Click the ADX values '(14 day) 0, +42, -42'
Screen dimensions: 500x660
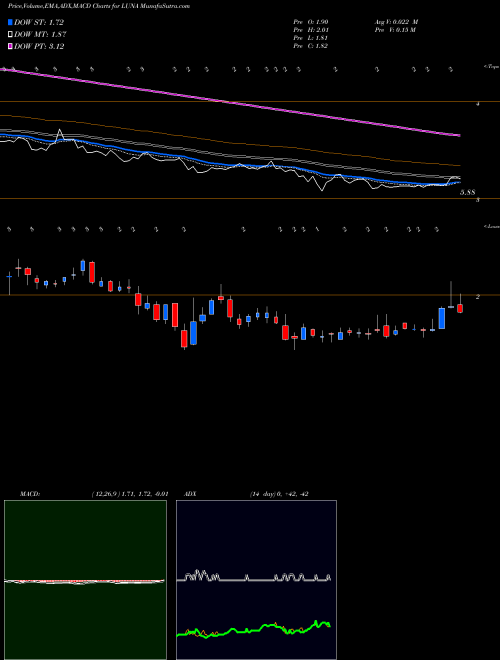279,494
